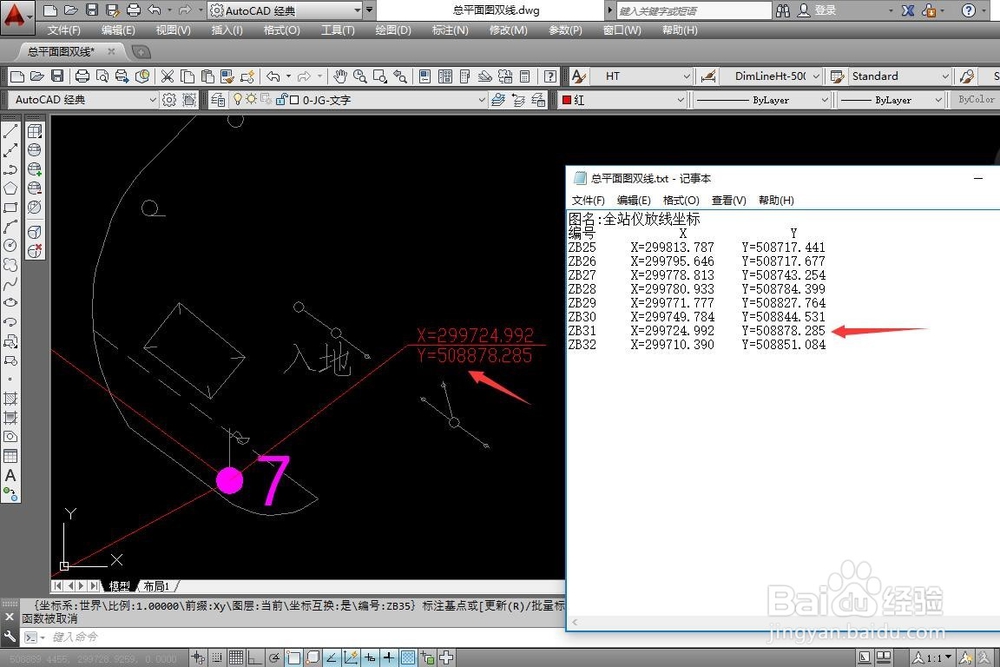Click the command line input field

click(306, 637)
